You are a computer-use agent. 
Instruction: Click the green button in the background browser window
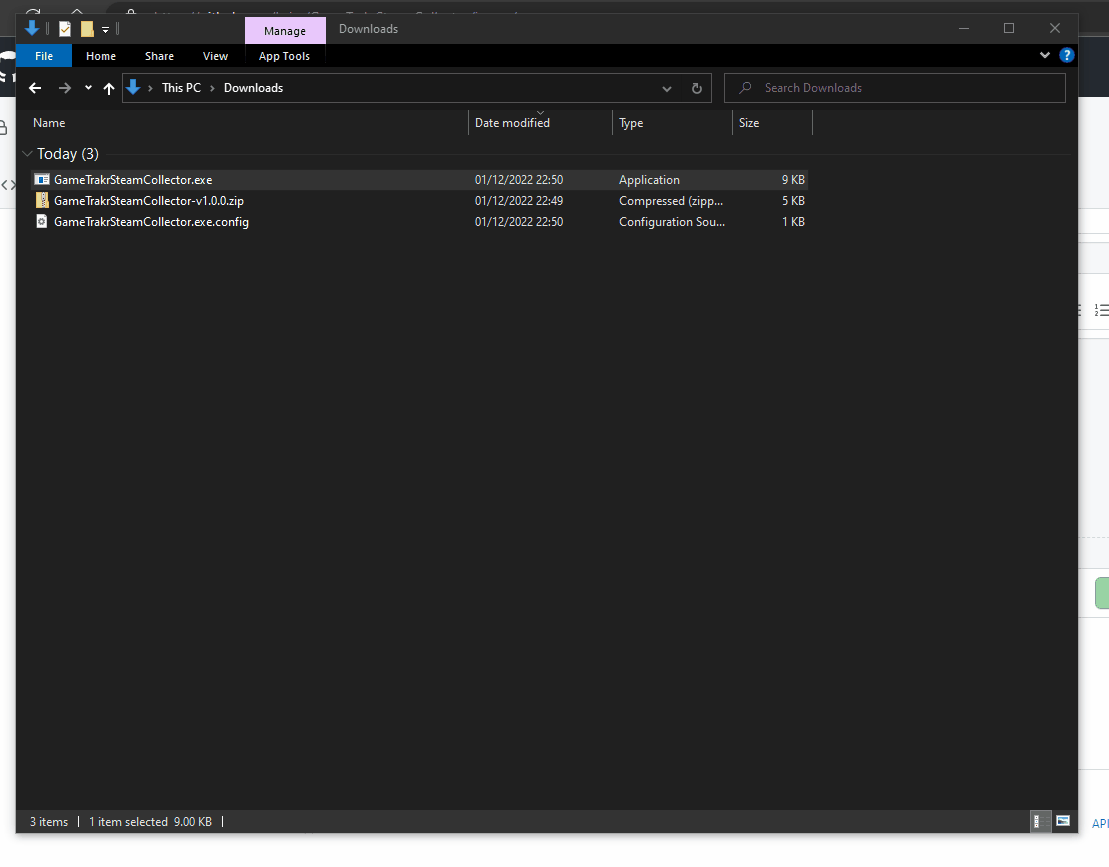coord(1101,593)
